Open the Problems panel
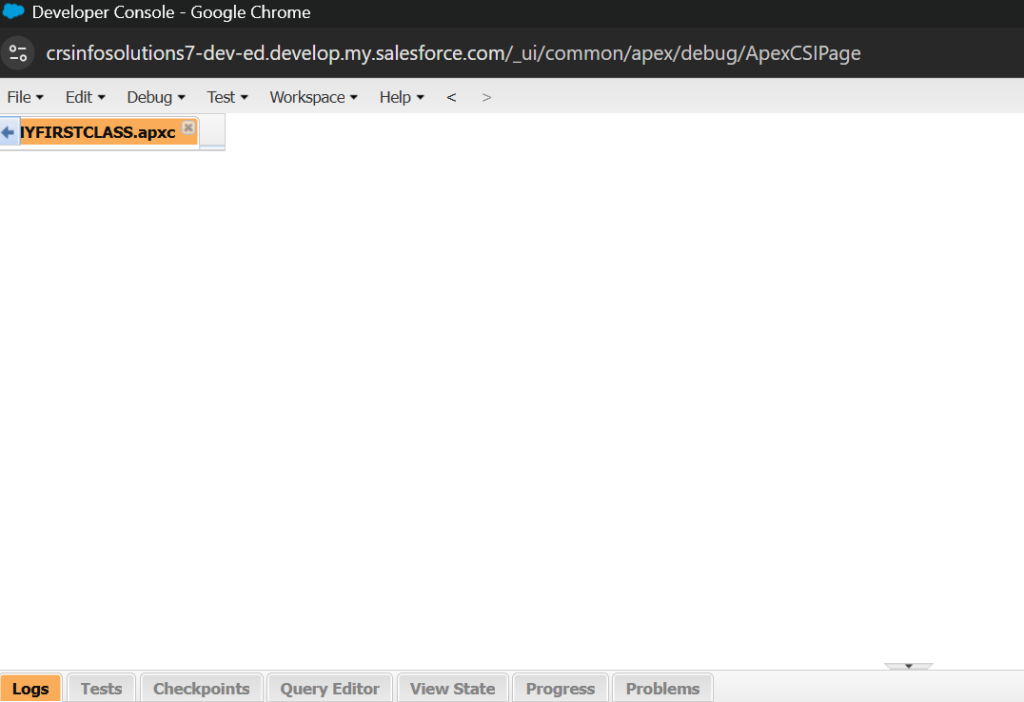 (662, 688)
